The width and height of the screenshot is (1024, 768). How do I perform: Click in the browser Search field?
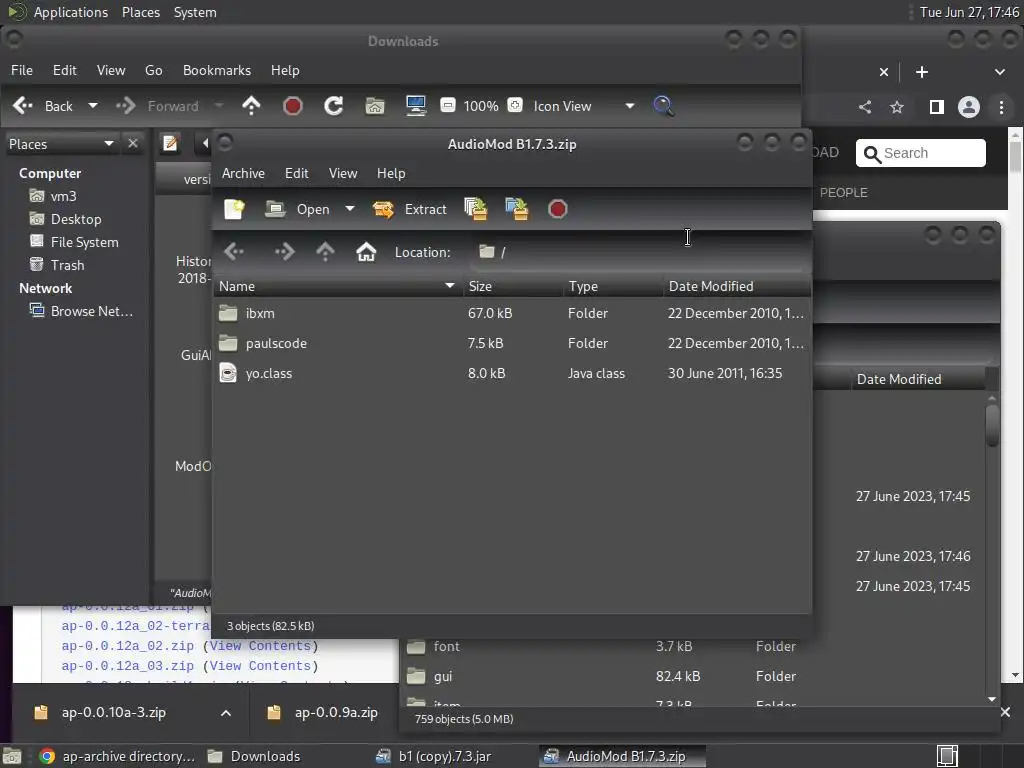click(920, 153)
